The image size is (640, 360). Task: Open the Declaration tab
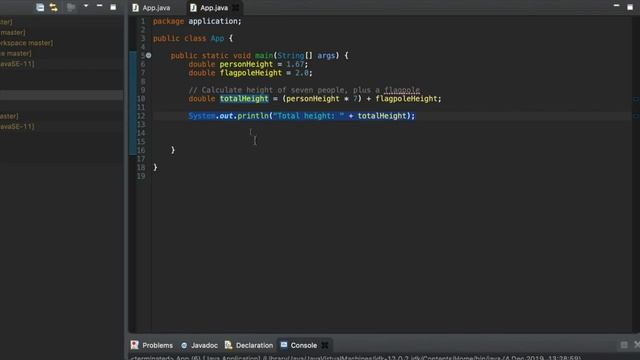pyautogui.click(x=249, y=345)
